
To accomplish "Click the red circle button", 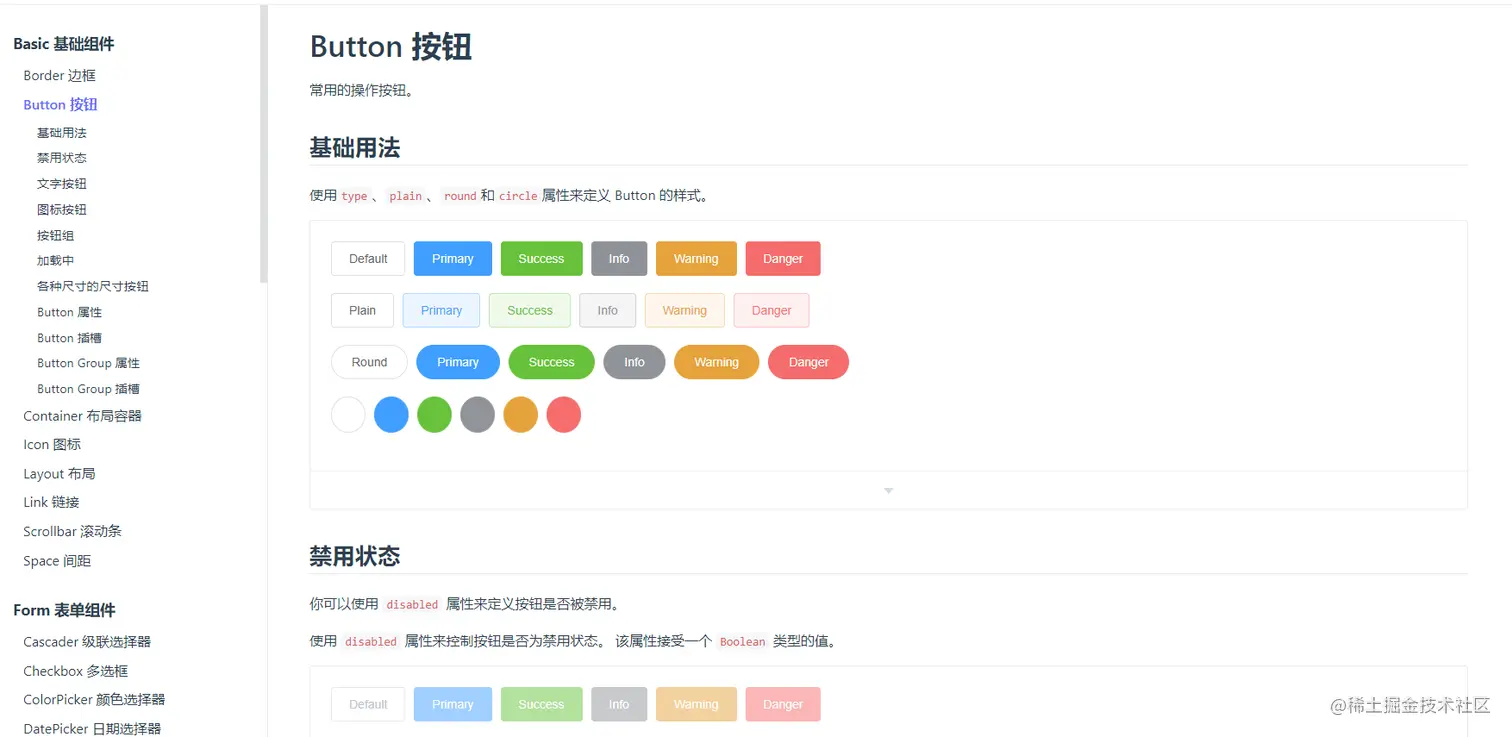I will point(564,414).
